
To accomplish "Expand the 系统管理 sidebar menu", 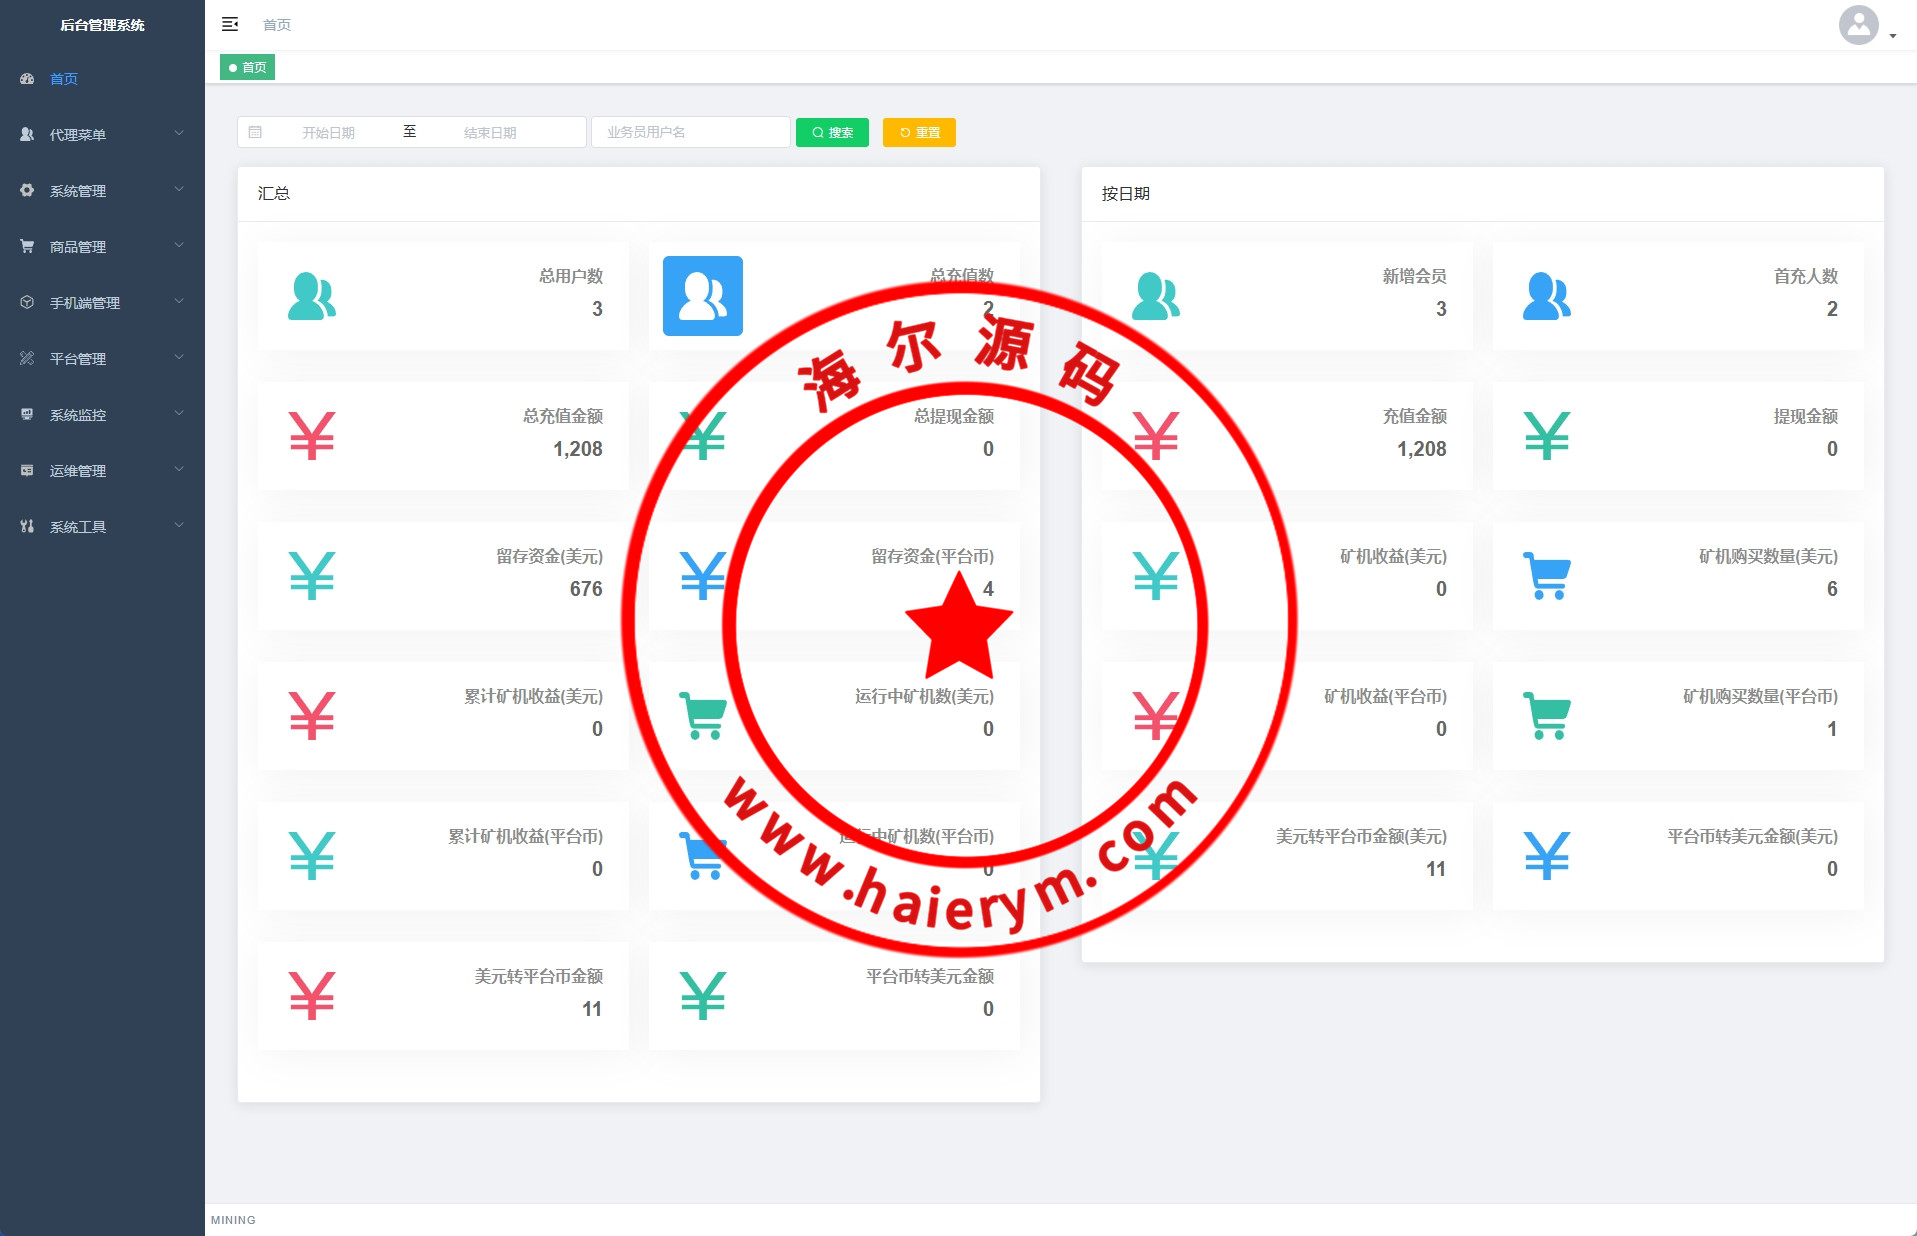I will [100, 190].
